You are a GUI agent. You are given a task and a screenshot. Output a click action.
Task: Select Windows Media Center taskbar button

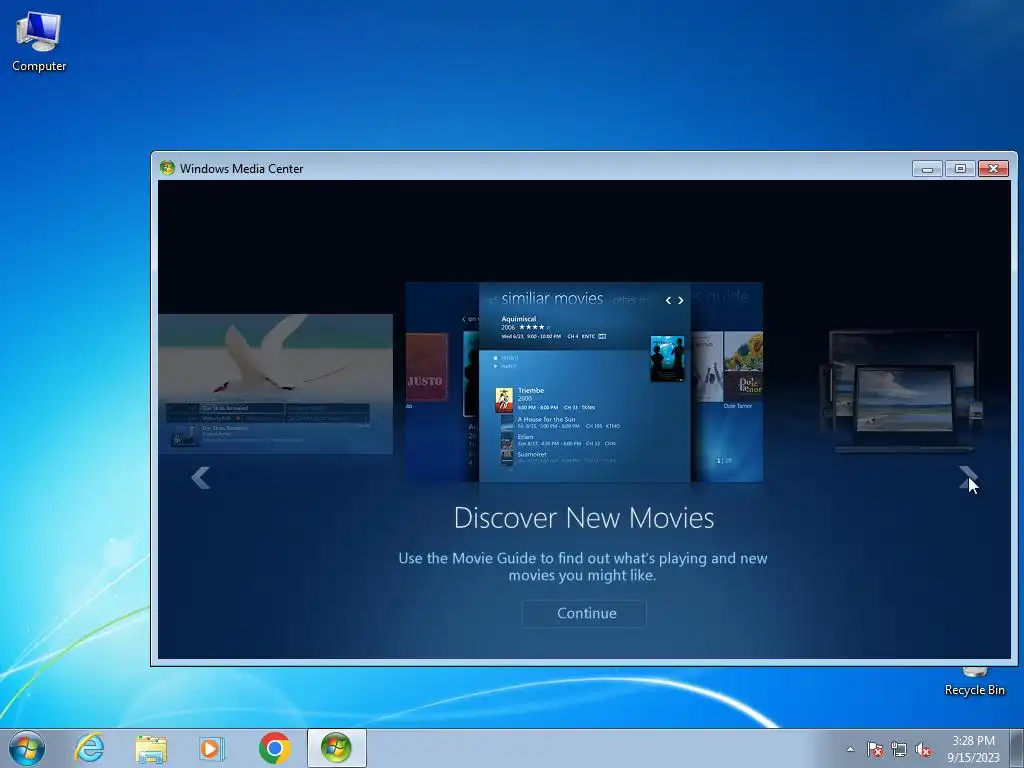coord(336,748)
